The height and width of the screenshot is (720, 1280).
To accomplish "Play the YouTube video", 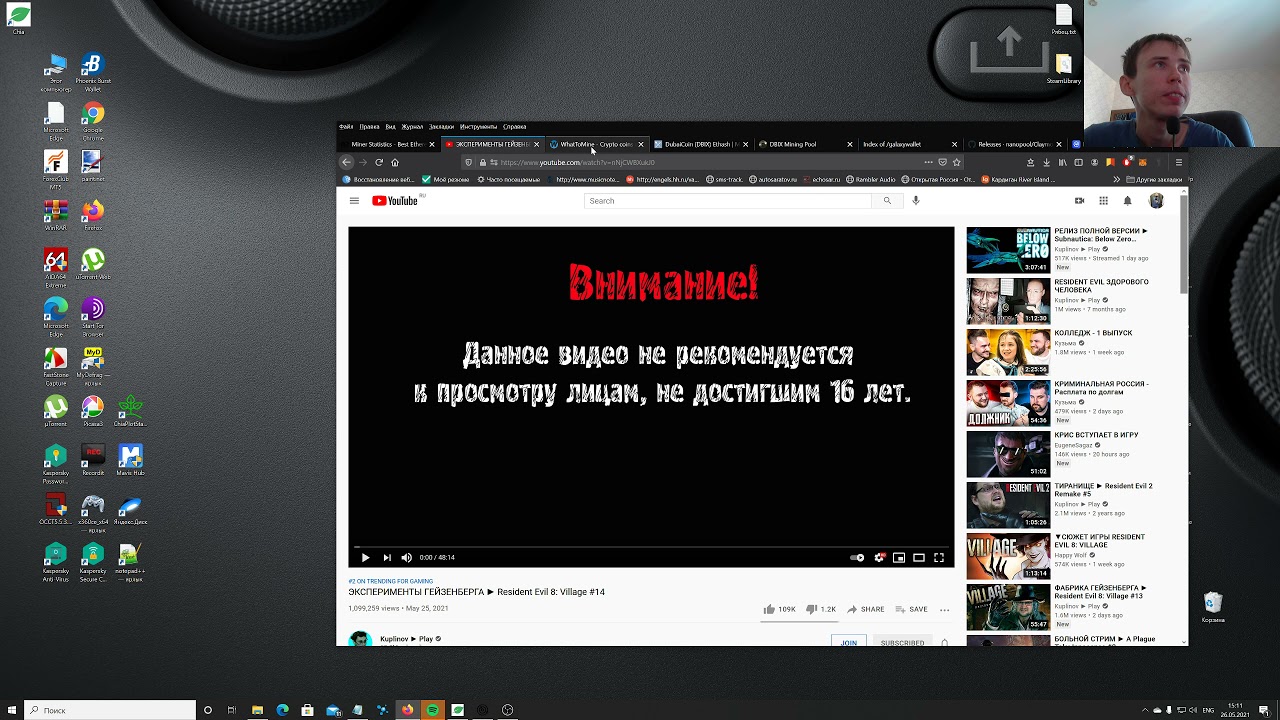I will click(365, 557).
